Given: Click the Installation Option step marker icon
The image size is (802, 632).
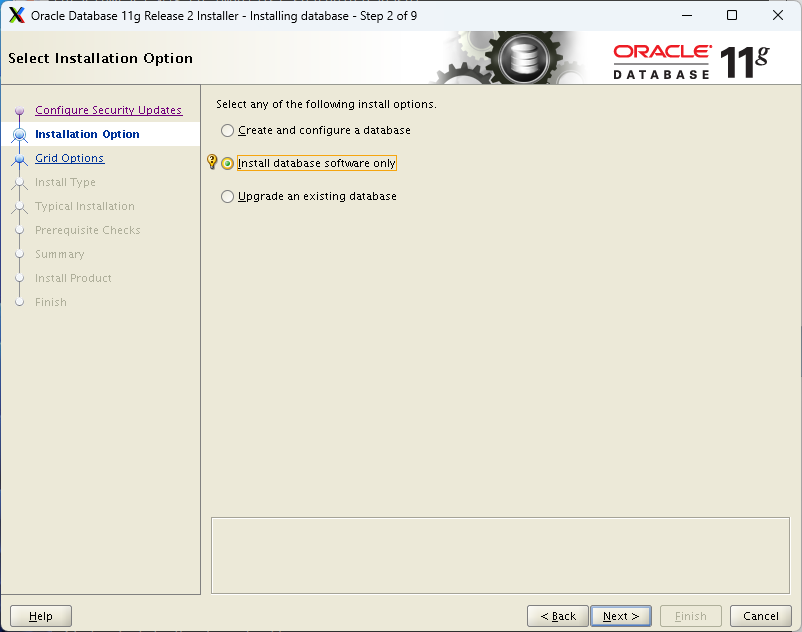Looking at the screenshot, I should click(19, 134).
